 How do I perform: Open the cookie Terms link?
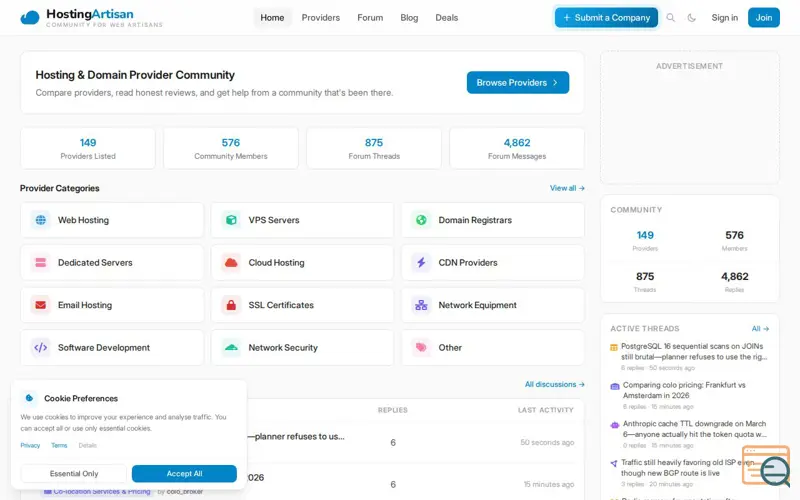coord(59,445)
